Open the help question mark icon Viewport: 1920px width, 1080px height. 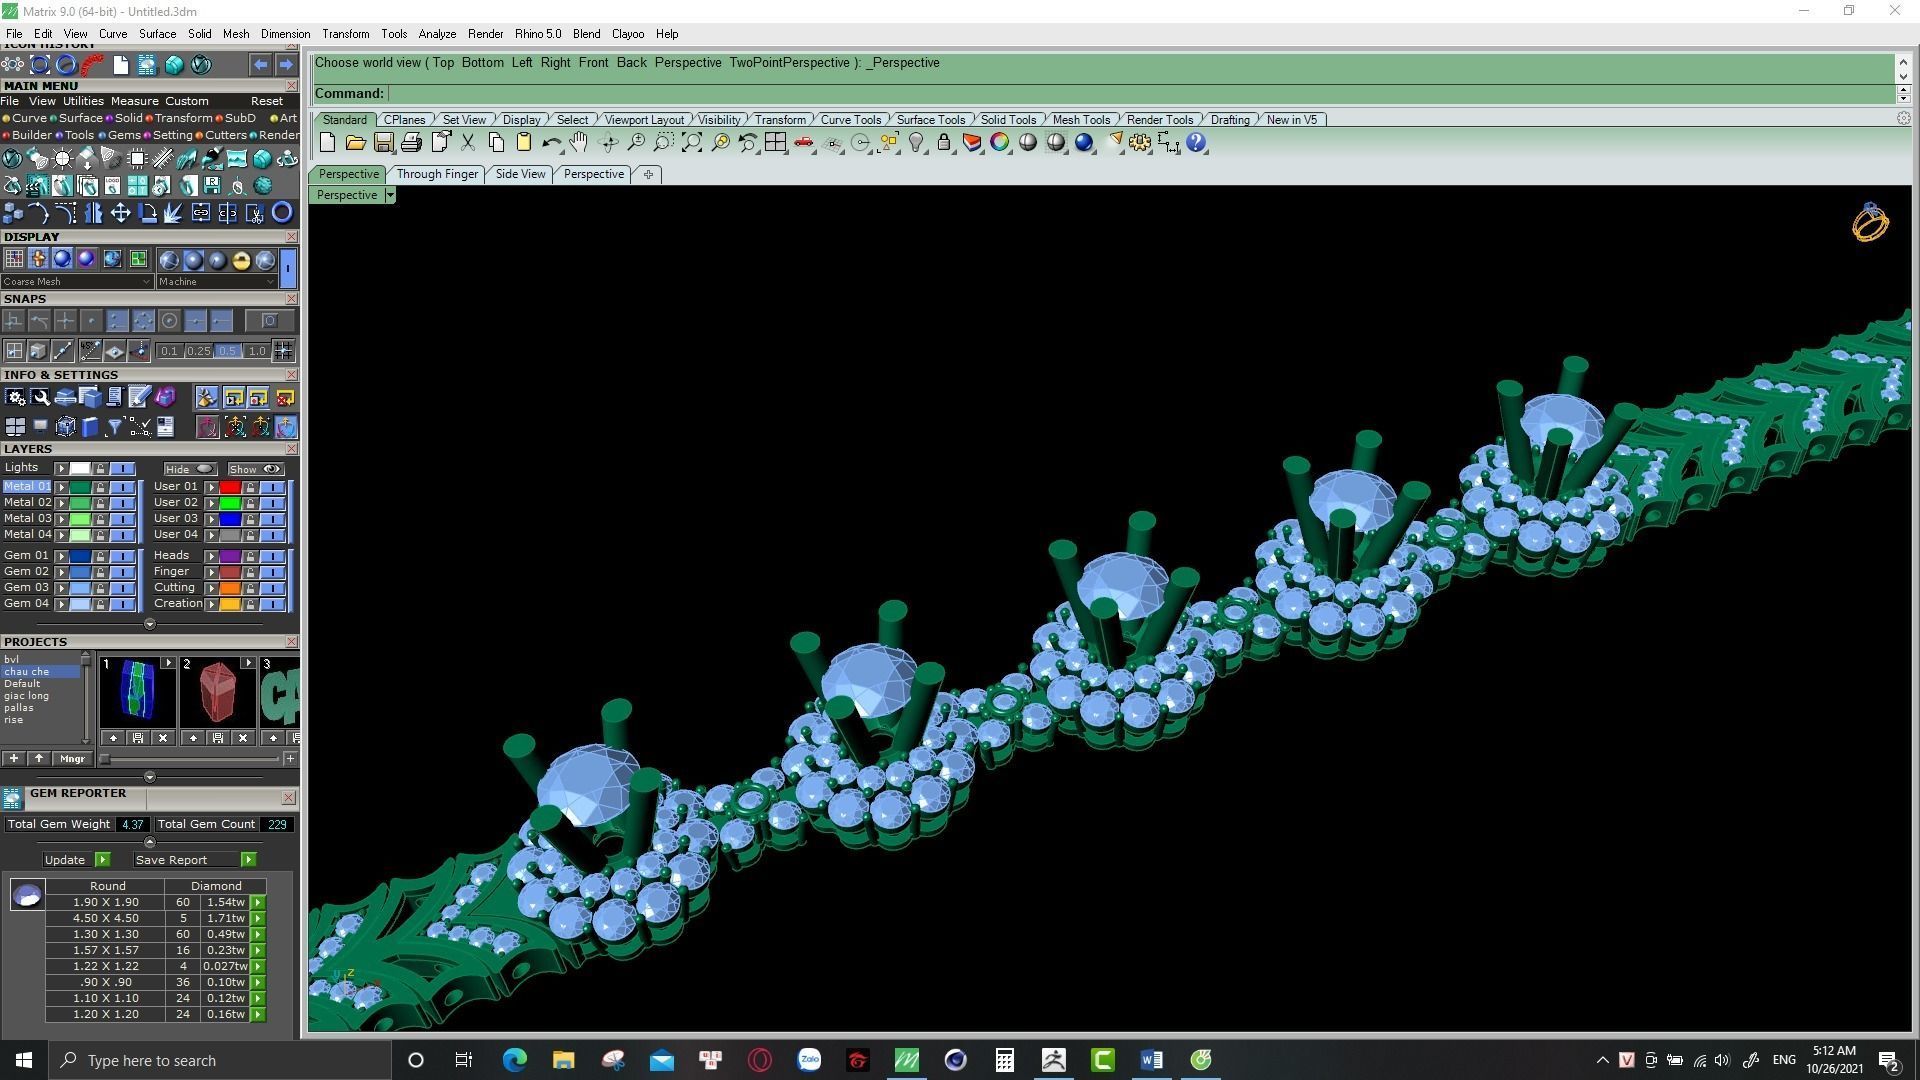1196,143
